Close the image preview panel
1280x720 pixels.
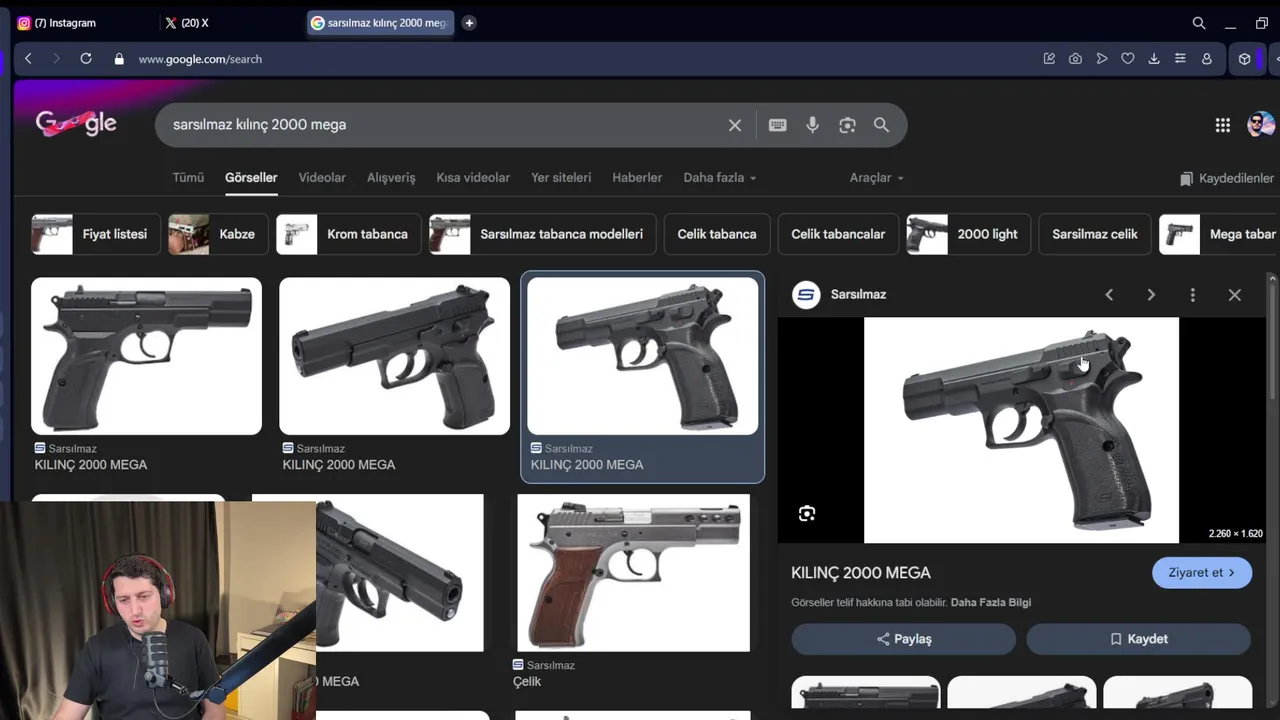pos(1234,295)
